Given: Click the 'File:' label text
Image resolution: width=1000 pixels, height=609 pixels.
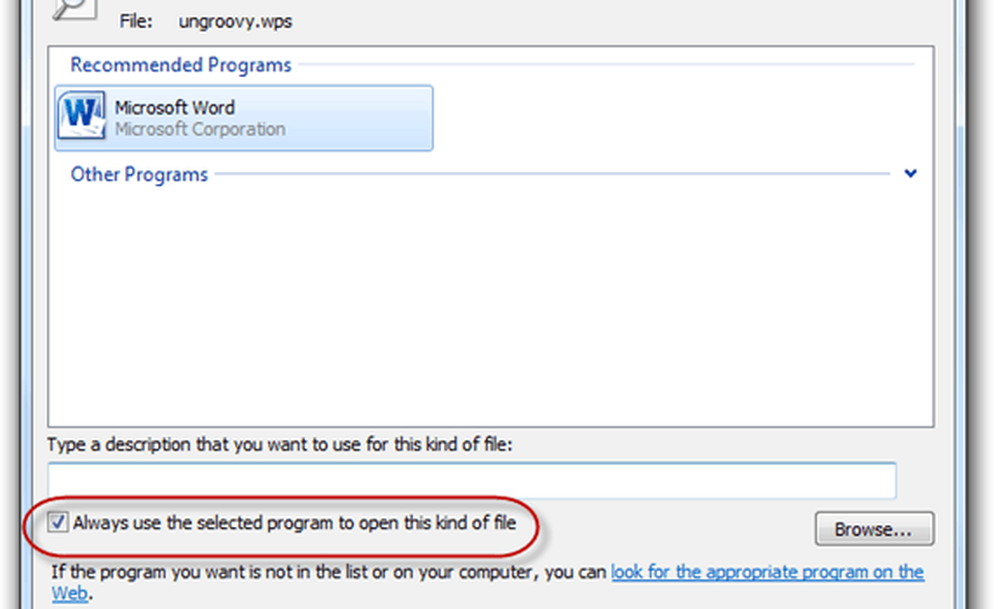Looking at the screenshot, I should pyautogui.click(x=135, y=21).
